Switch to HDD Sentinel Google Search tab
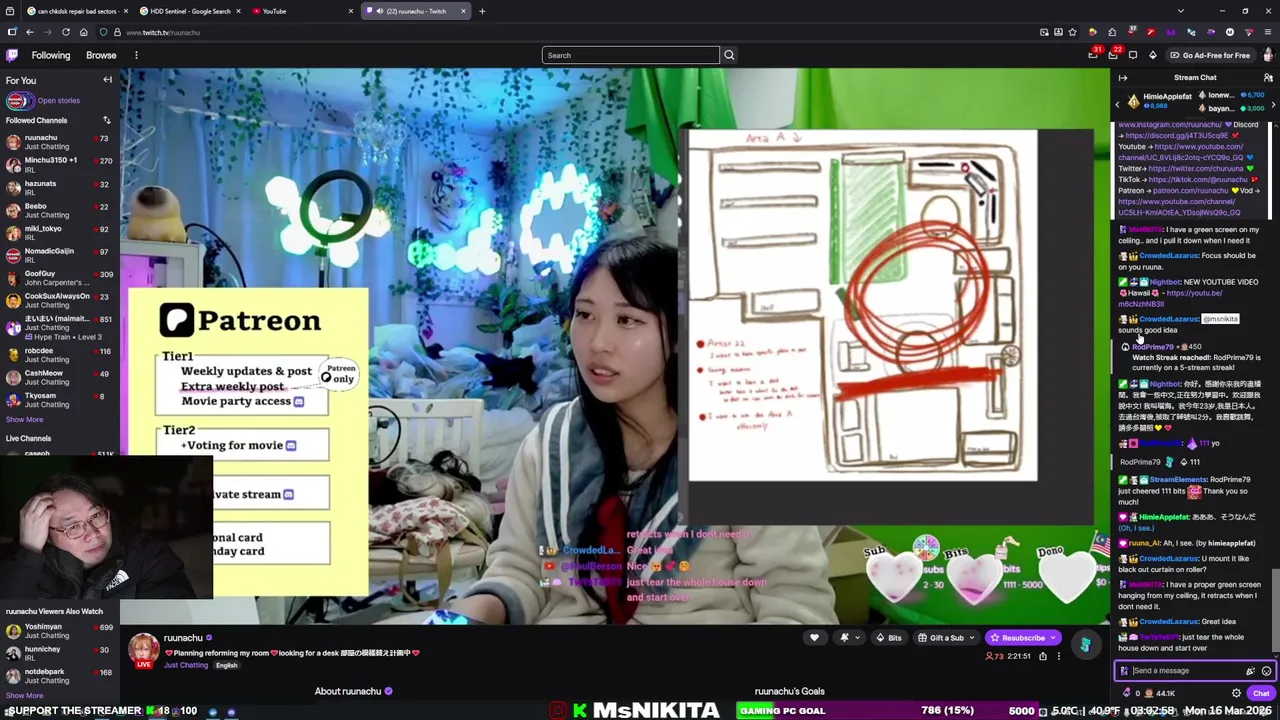The height and width of the screenshot is (720, 1280). click(x=190, y=11)
